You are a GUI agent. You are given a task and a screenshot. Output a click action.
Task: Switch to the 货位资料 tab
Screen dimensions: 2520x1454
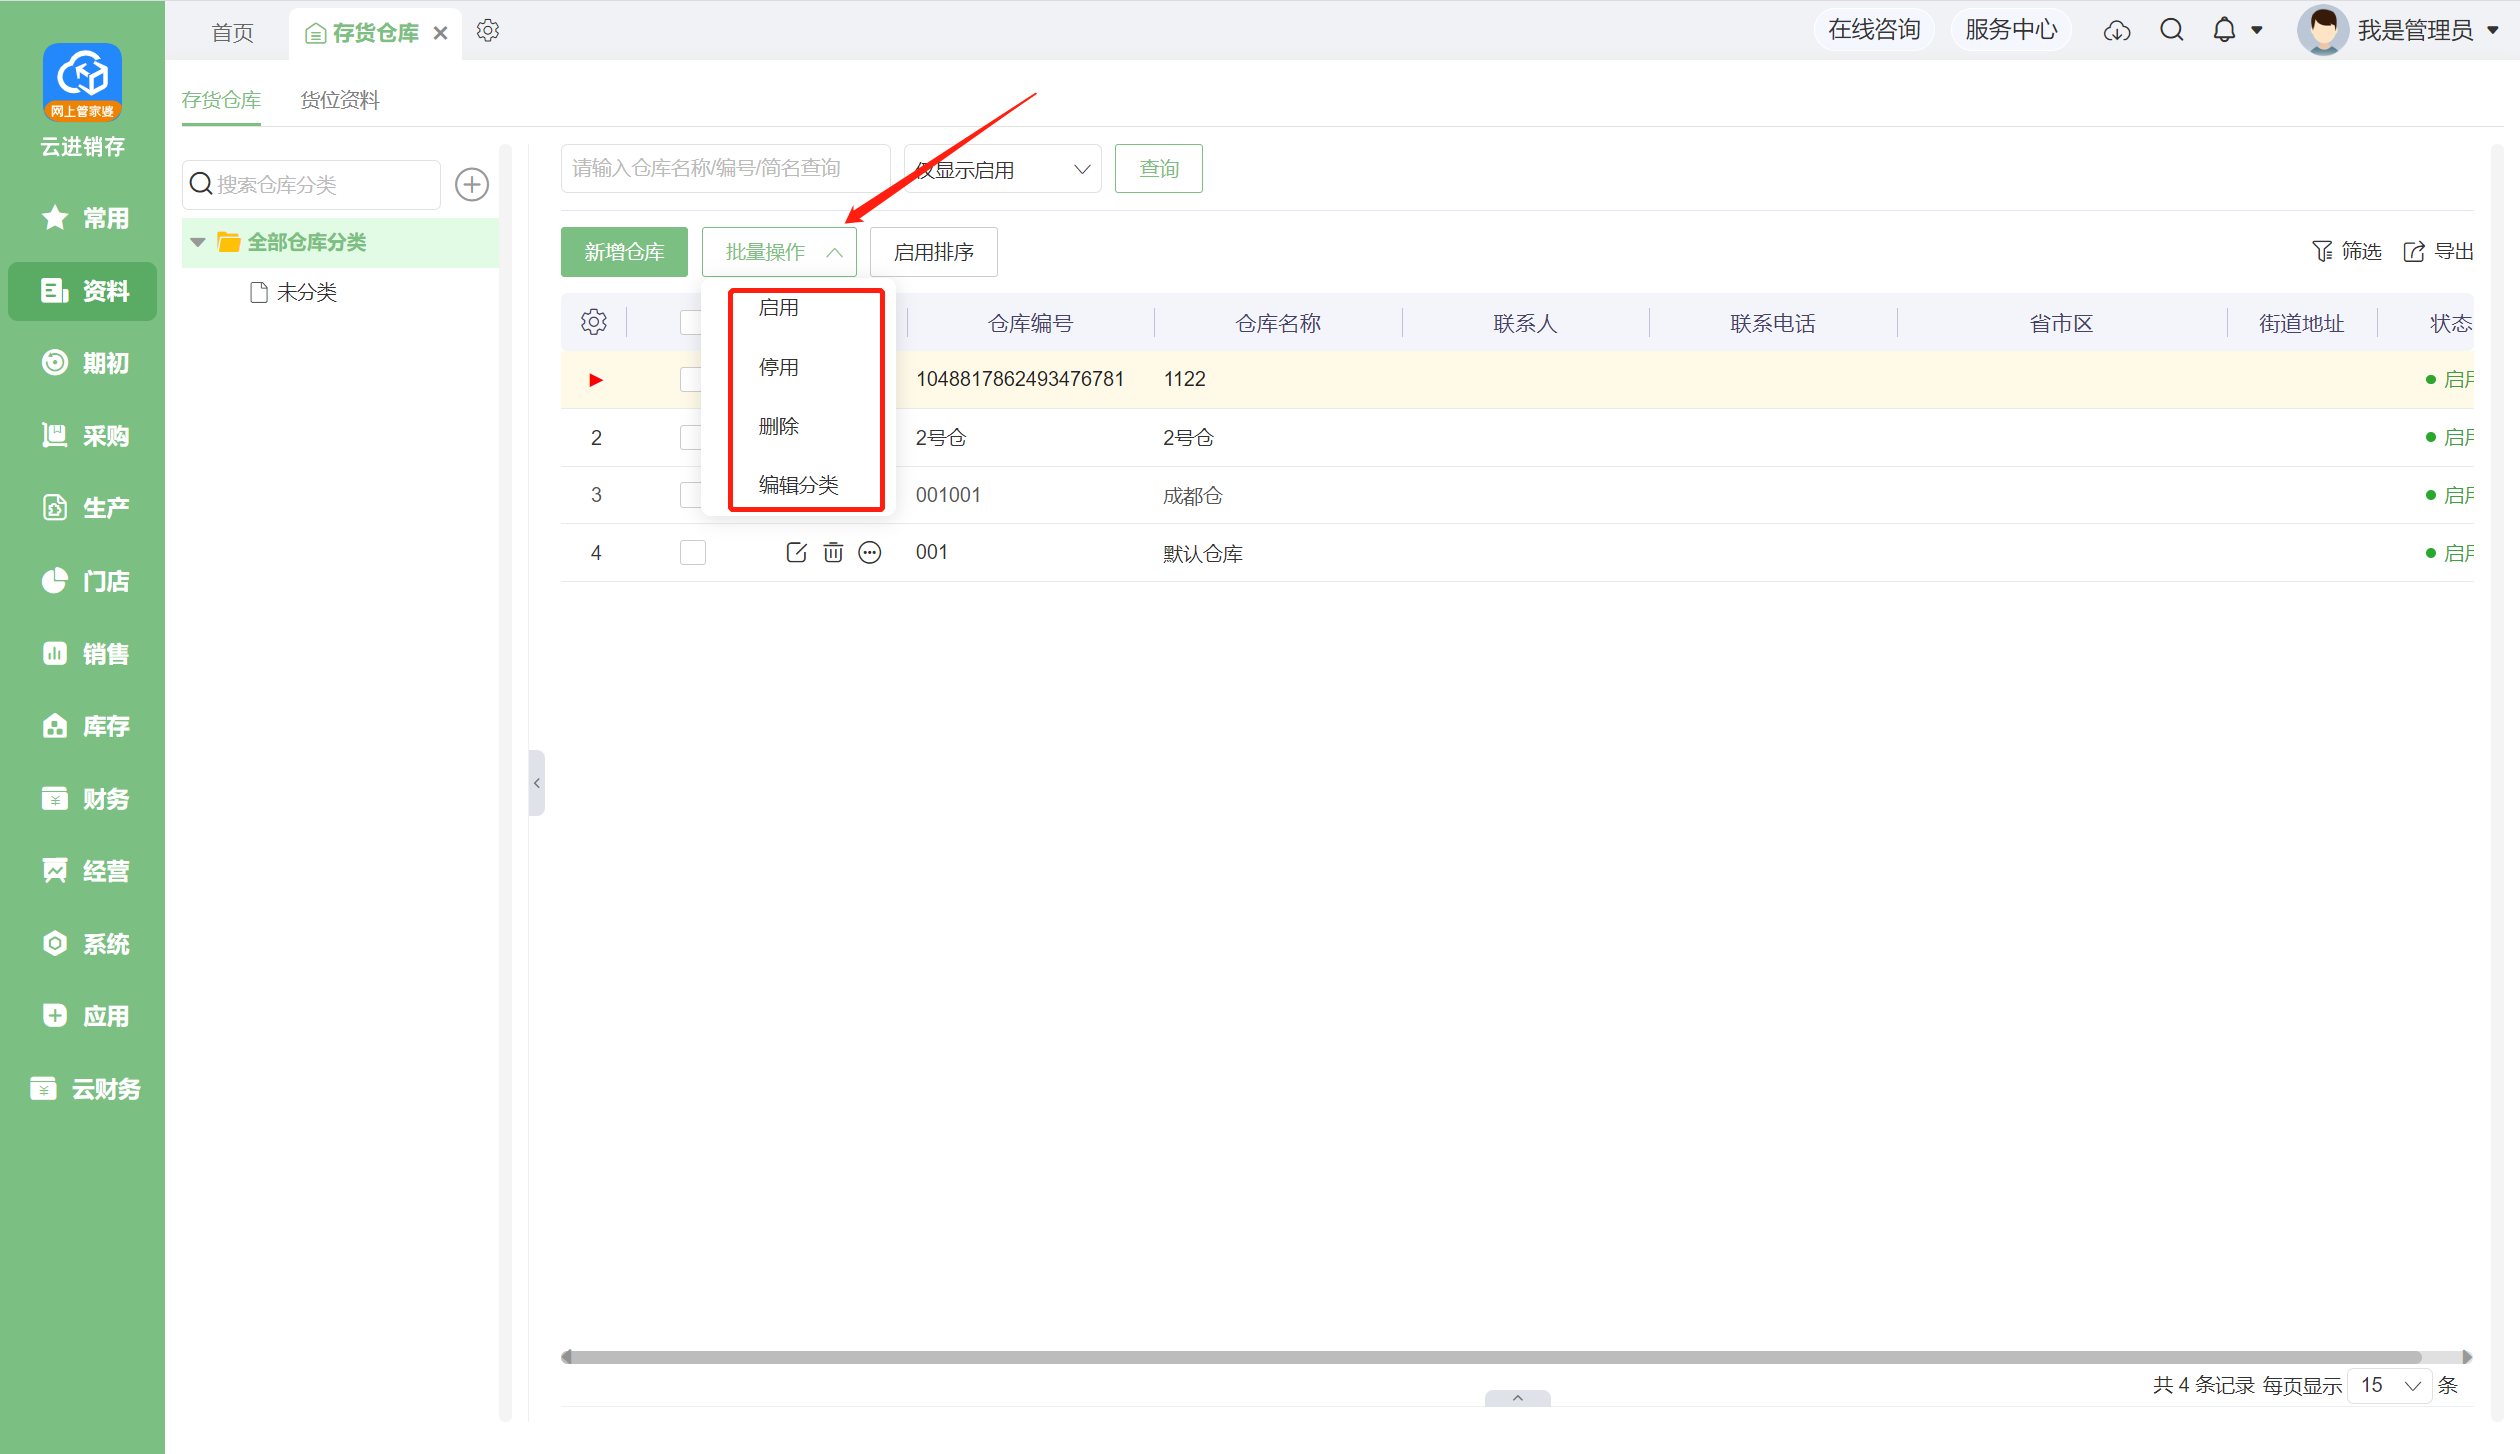[x=340, y=100]
